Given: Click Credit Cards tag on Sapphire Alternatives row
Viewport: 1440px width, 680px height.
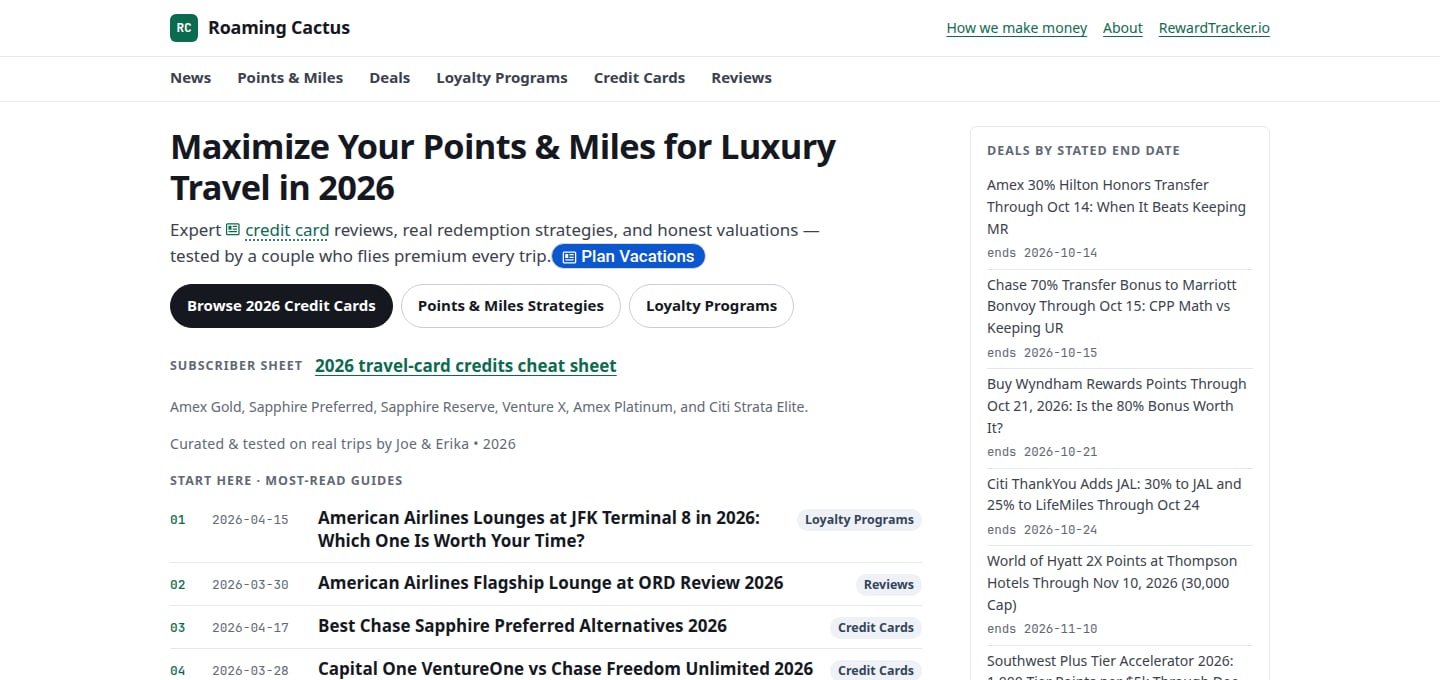Looking at the screenshot, I should click(x=875, y=628).
